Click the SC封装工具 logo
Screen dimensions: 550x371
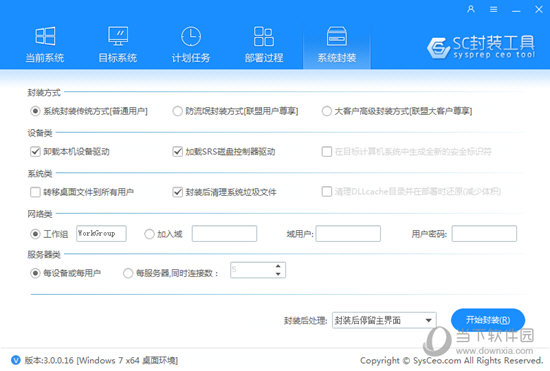pos(481,47)
